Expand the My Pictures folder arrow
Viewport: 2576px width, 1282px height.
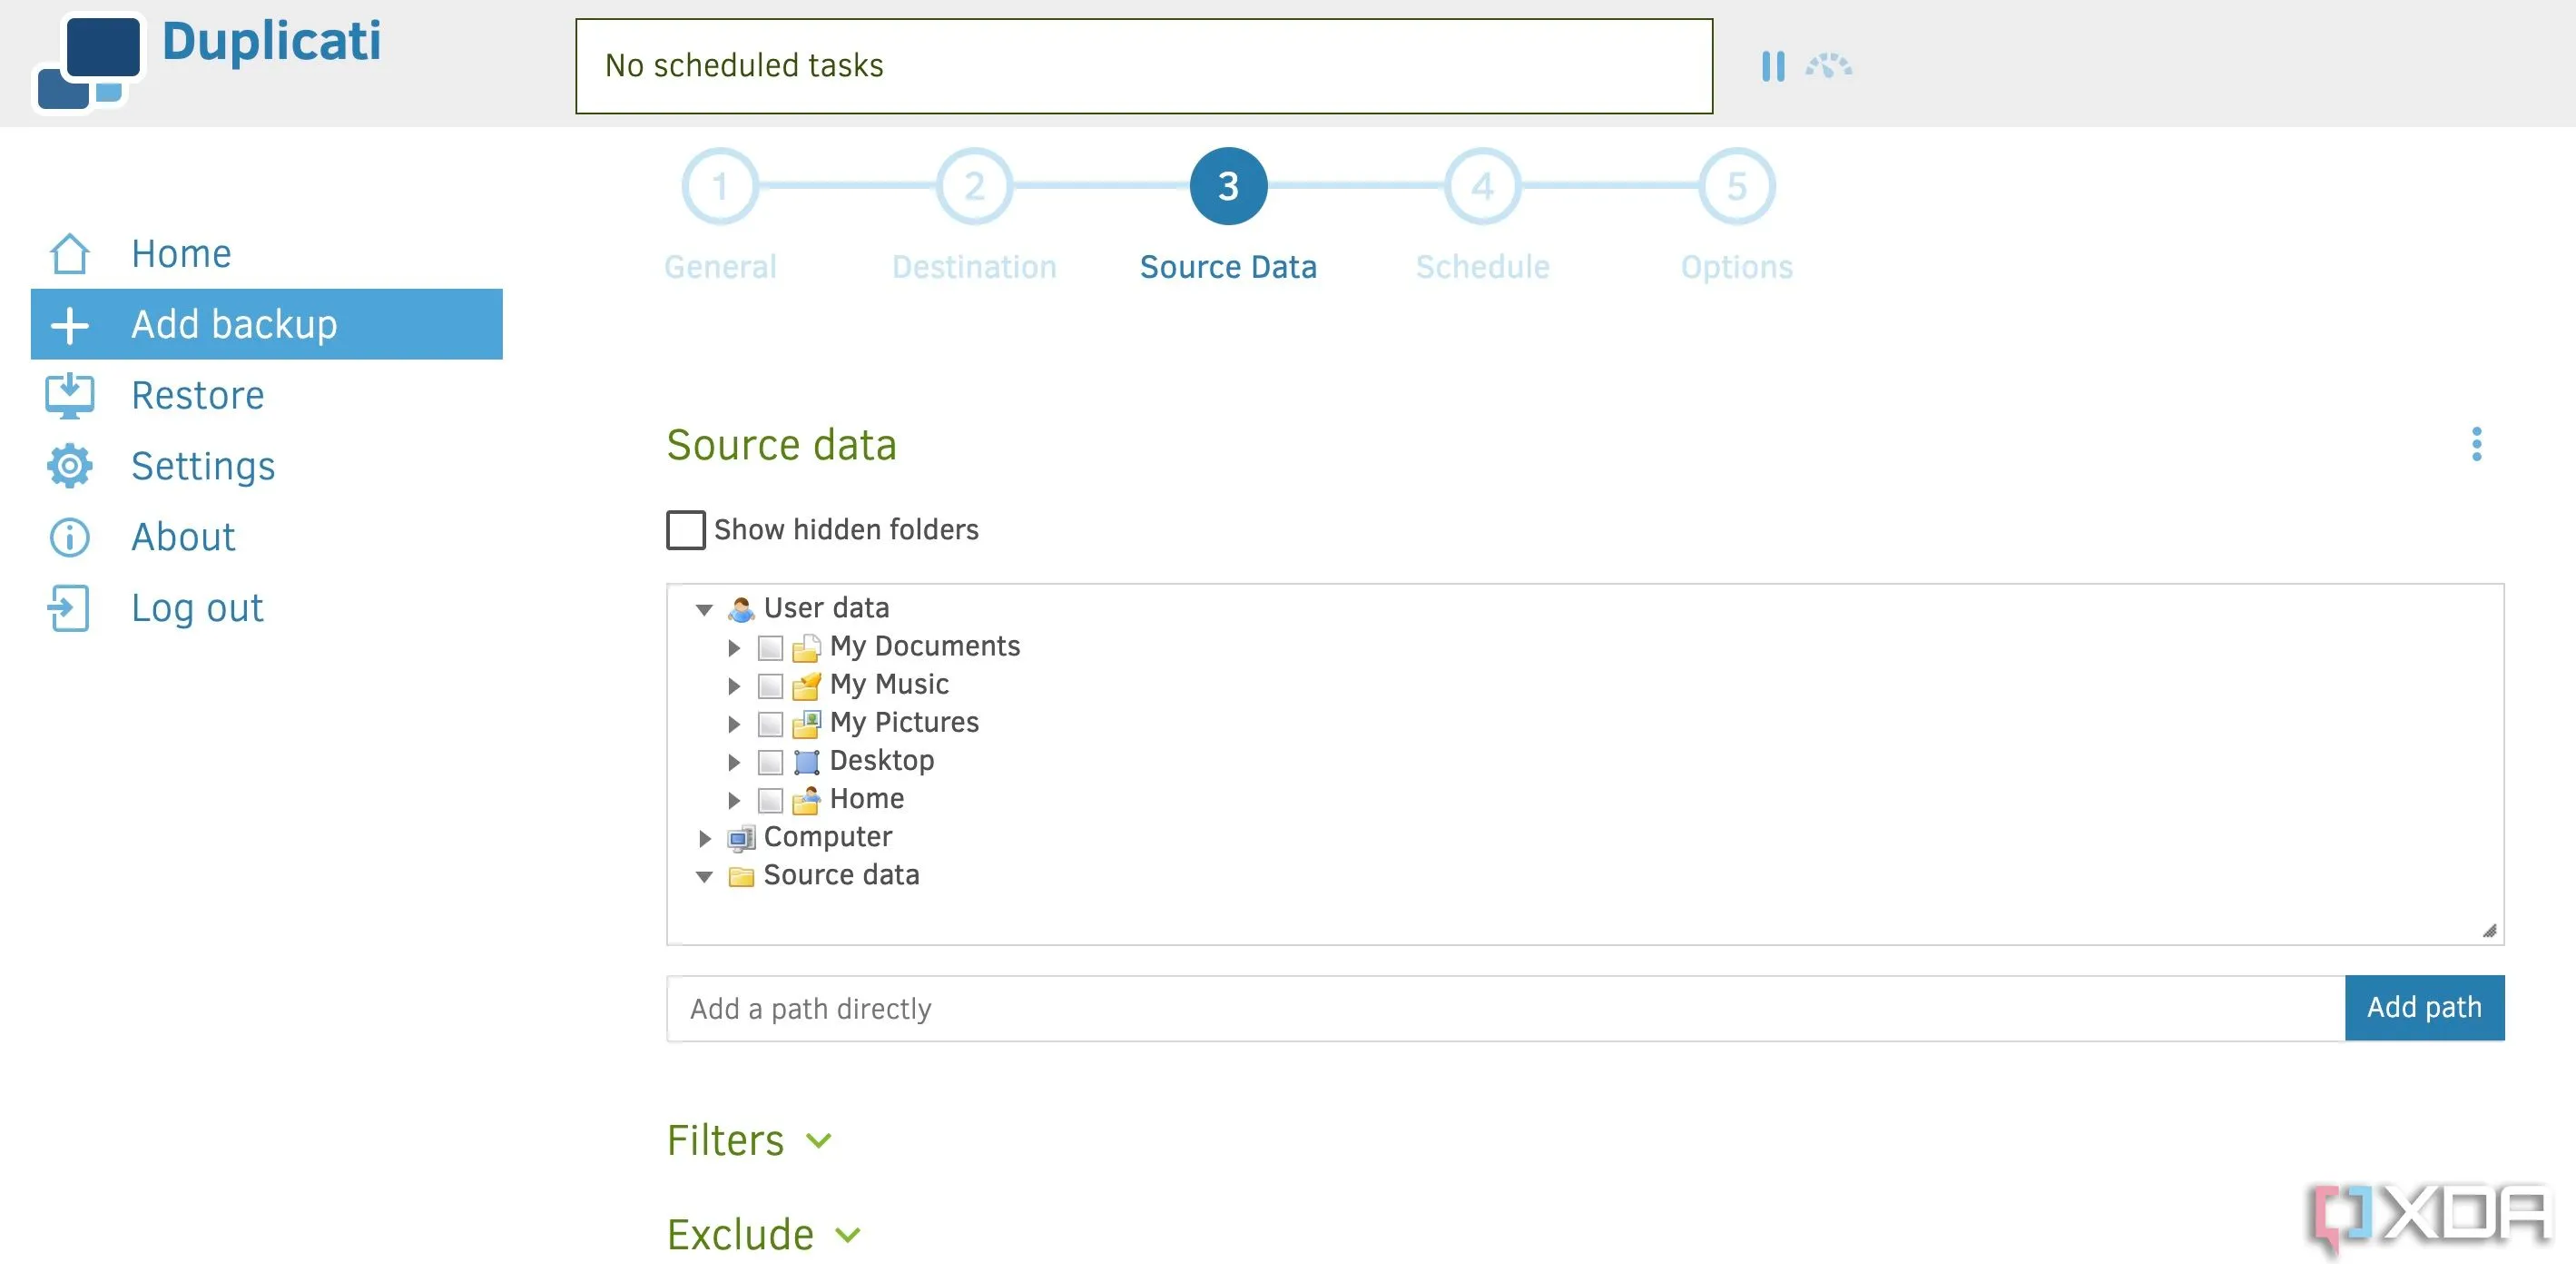coord(734,724)
